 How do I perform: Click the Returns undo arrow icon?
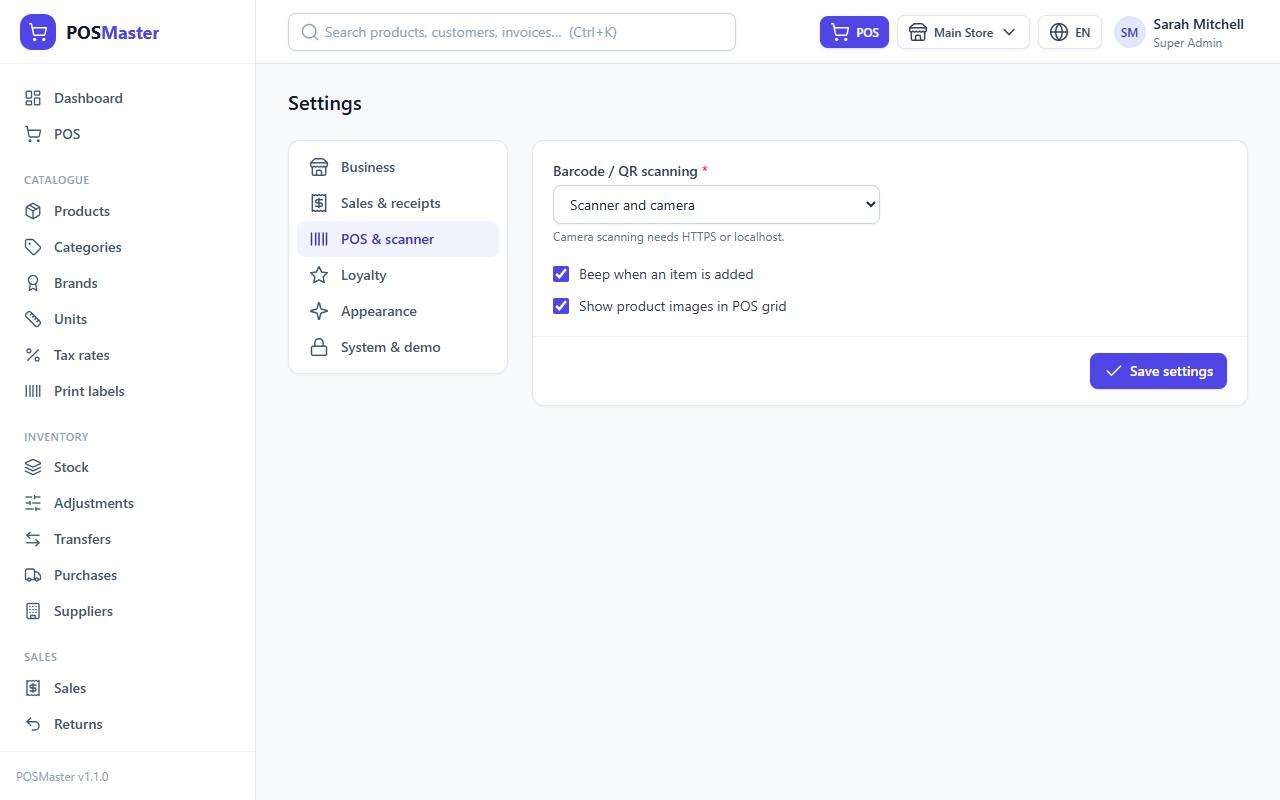tap(33, 724)
